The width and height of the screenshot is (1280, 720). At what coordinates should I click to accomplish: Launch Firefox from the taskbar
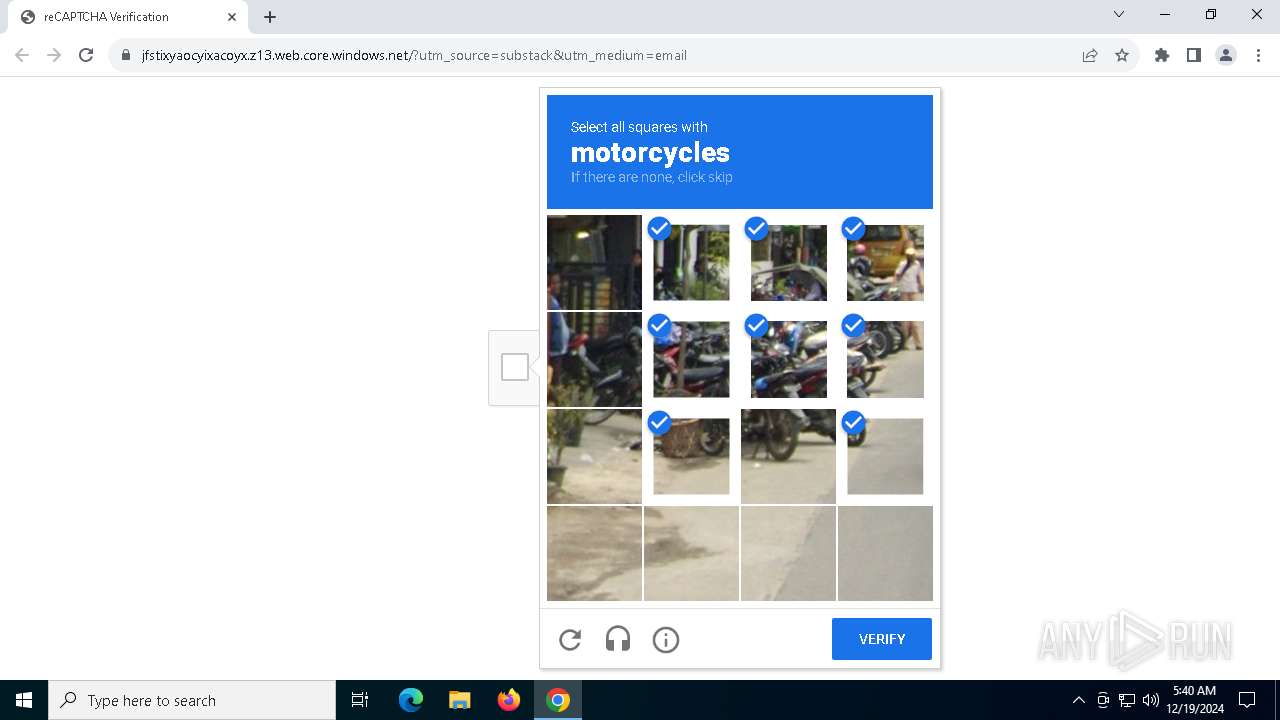pyautogui.click(x=509, y=700)
